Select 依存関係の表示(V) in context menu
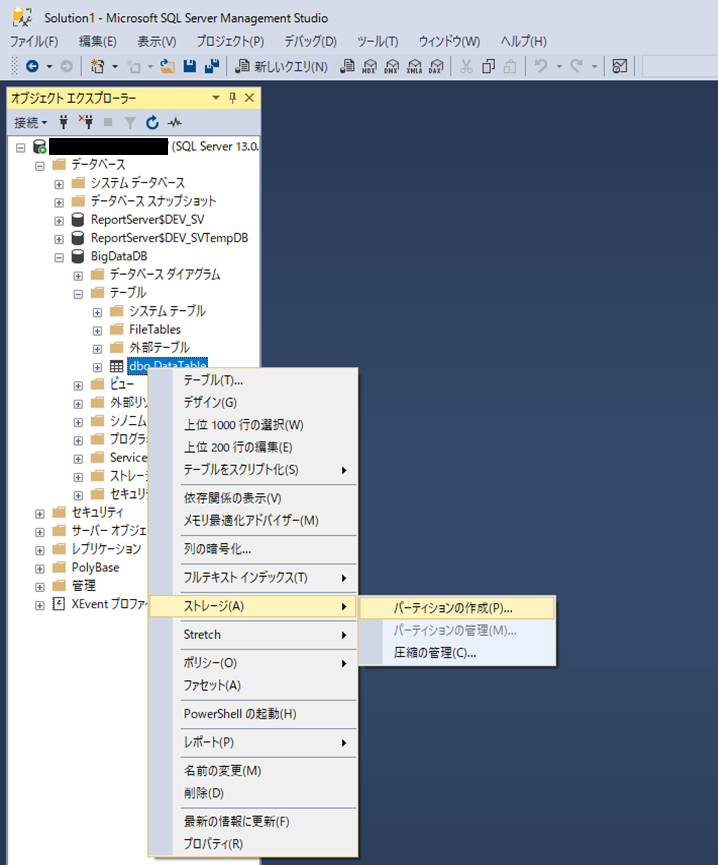718x865 pixels. coord(254,498)
